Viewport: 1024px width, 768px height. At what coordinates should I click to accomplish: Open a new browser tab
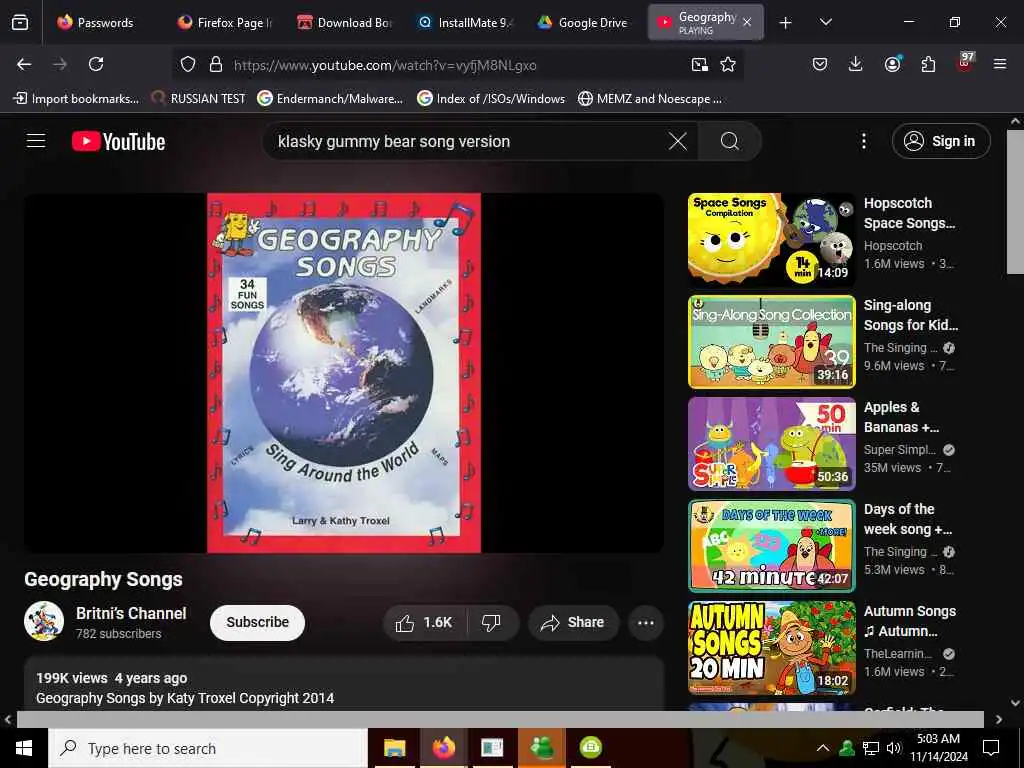click(786, 23)
